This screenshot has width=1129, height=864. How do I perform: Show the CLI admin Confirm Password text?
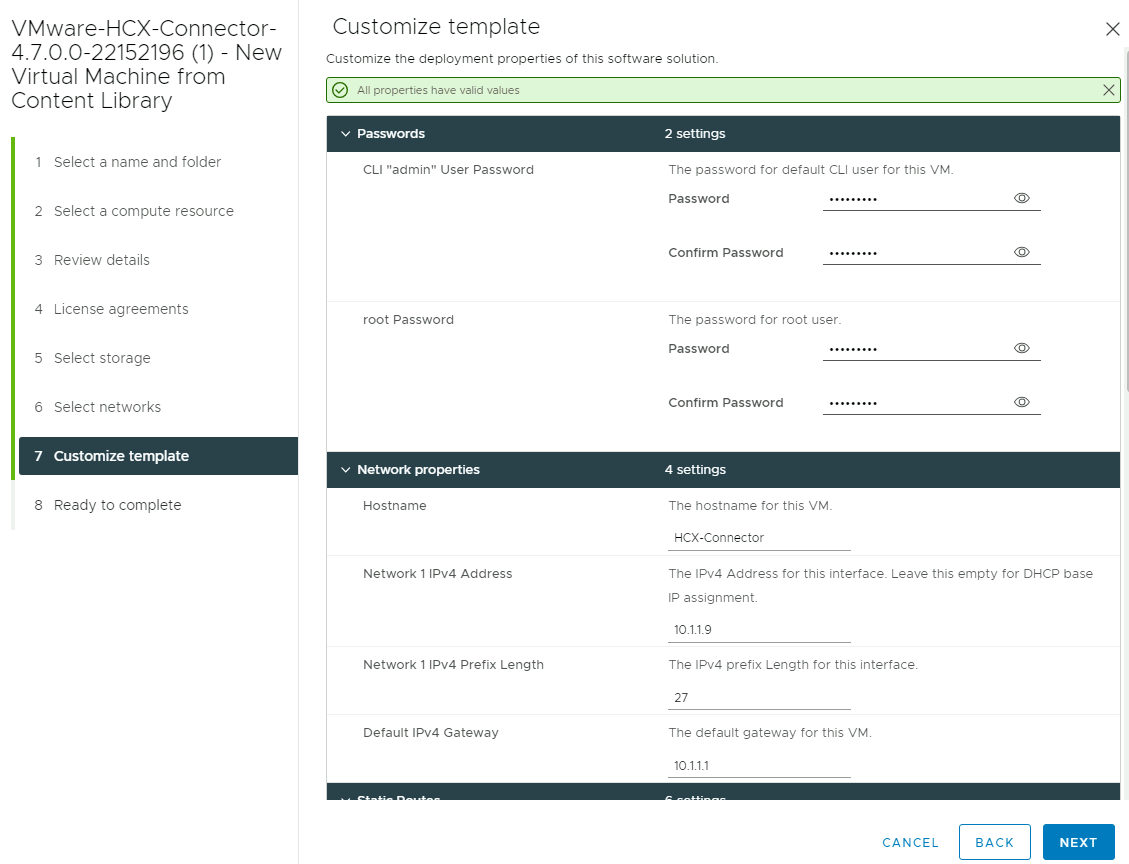pos(1021,252)
